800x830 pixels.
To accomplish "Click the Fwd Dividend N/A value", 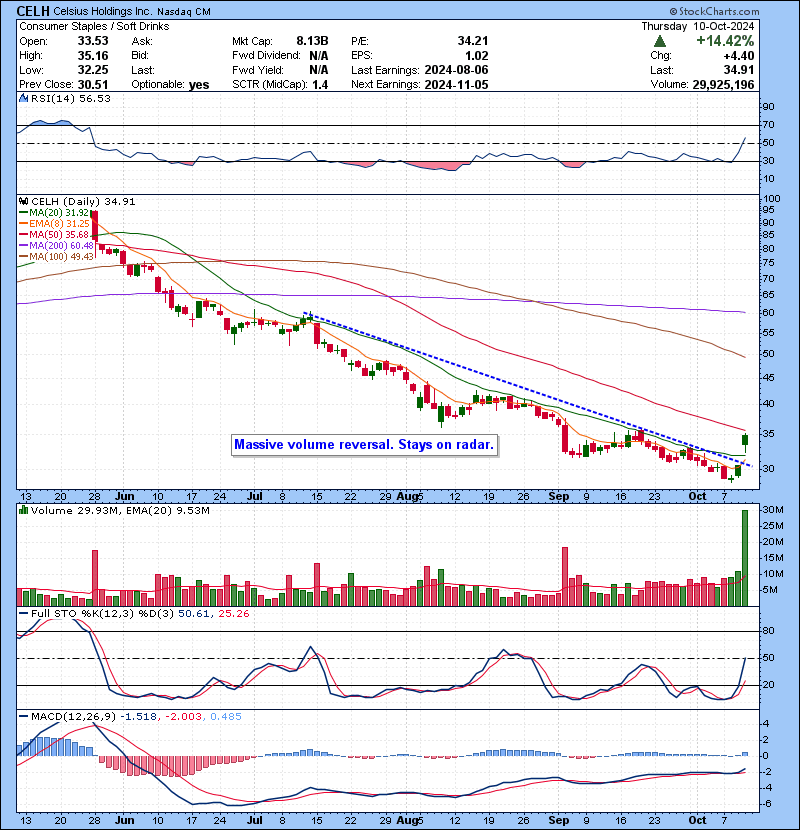I will (319, 56).
